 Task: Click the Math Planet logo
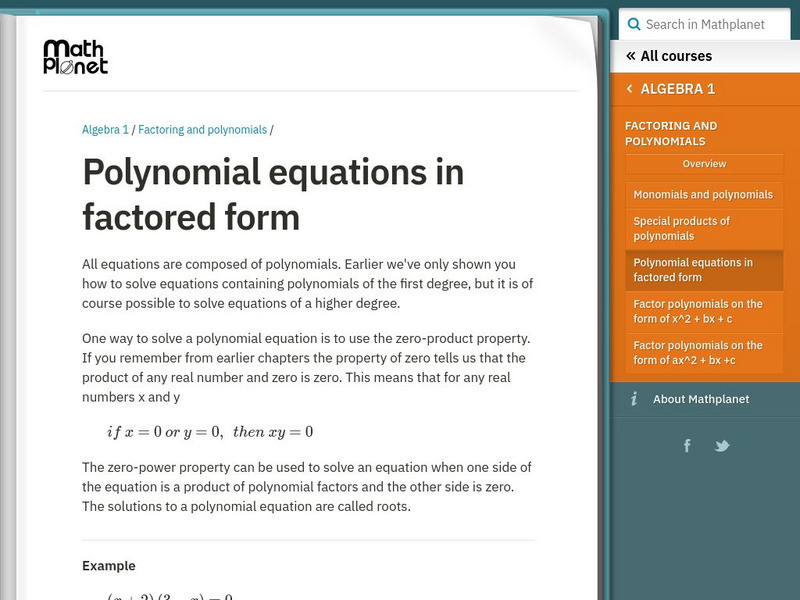pos(76,57)
